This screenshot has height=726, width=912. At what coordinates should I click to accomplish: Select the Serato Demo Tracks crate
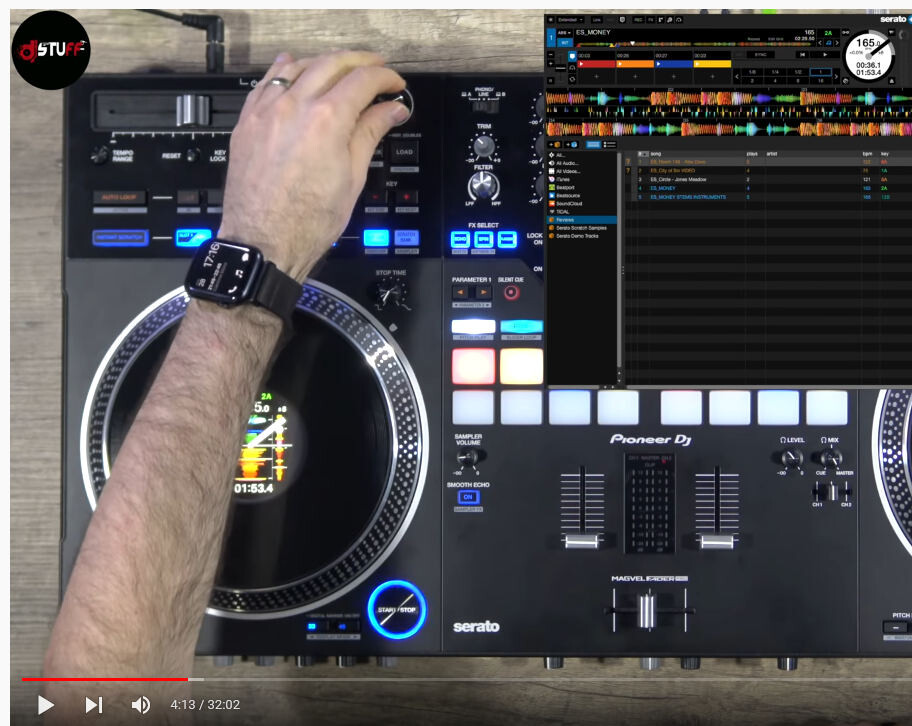coord(573,236)
